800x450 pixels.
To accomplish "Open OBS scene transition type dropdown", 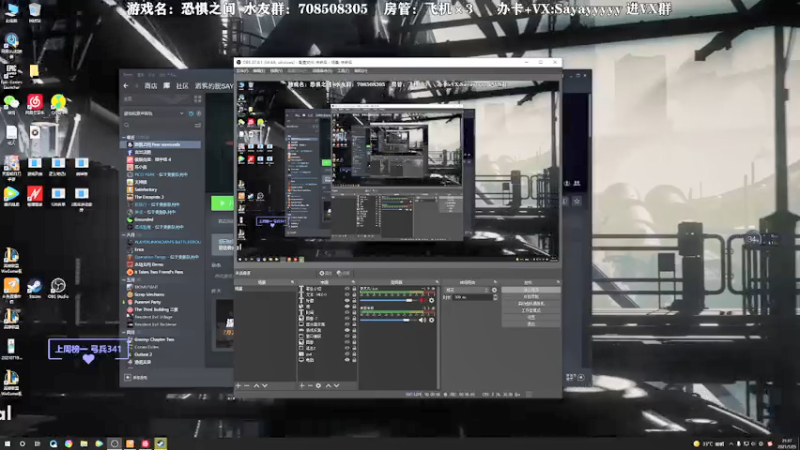I will tap(467, 290).
